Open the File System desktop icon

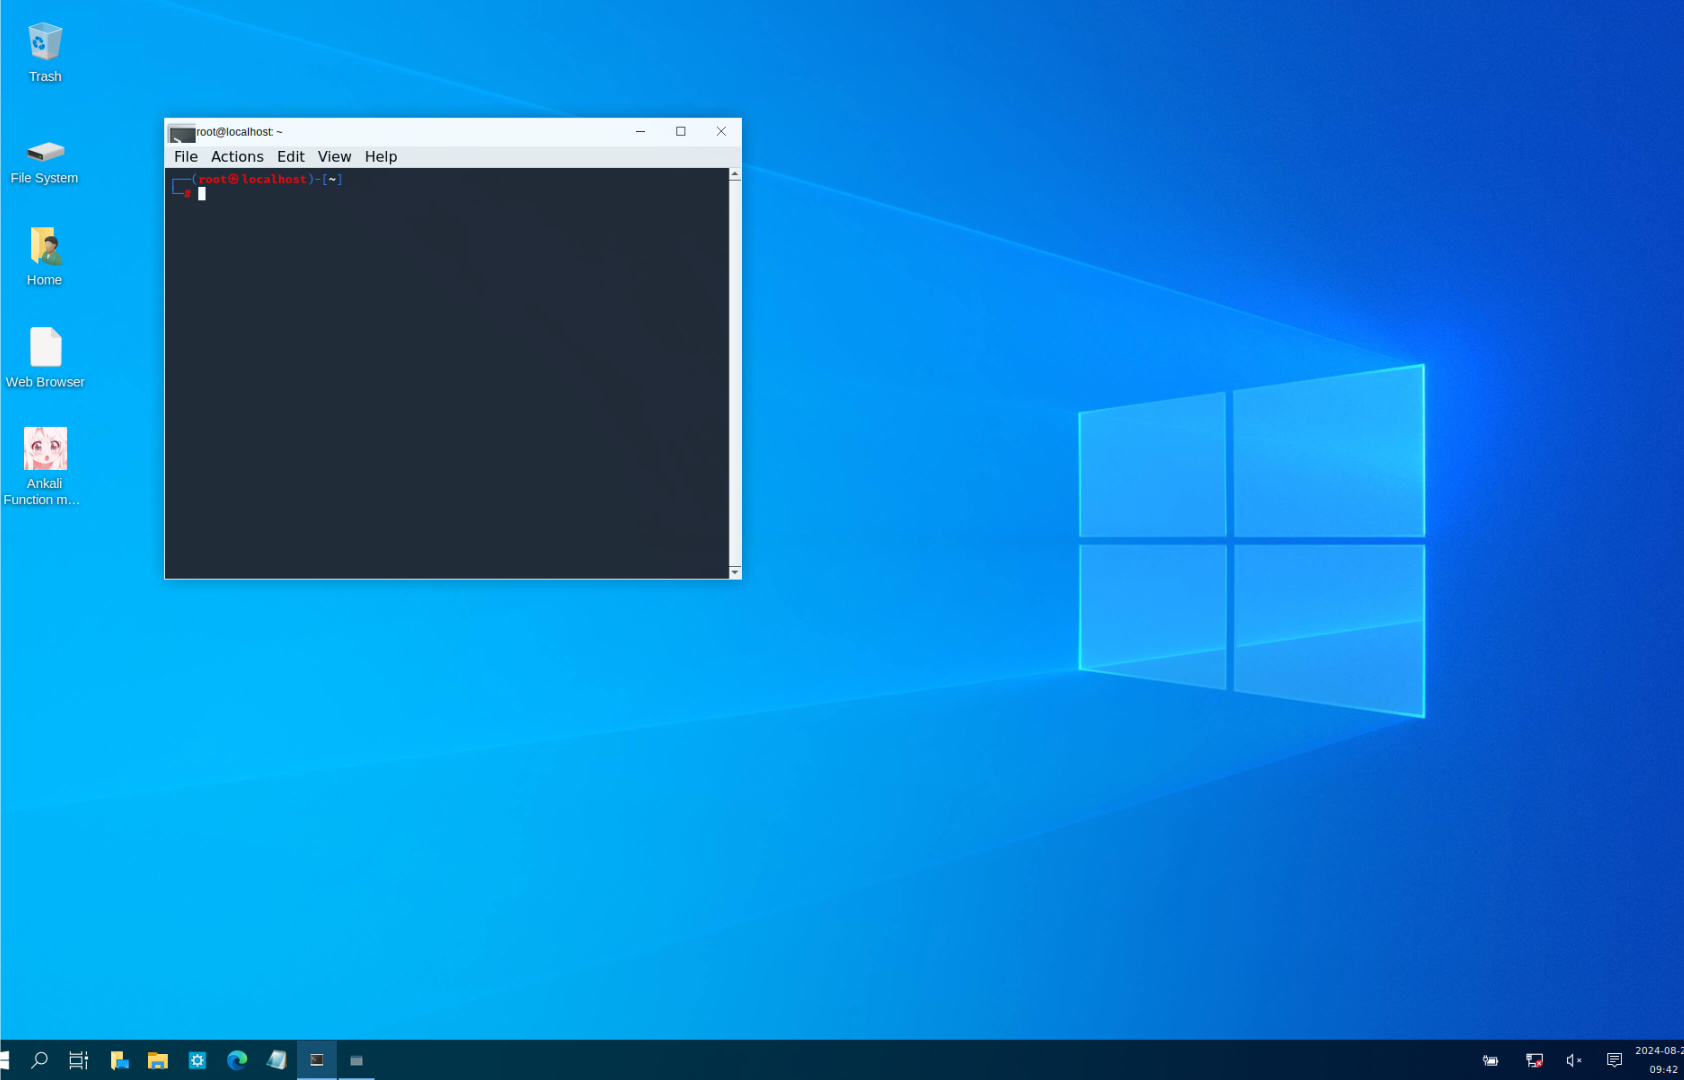coord(45,160)
